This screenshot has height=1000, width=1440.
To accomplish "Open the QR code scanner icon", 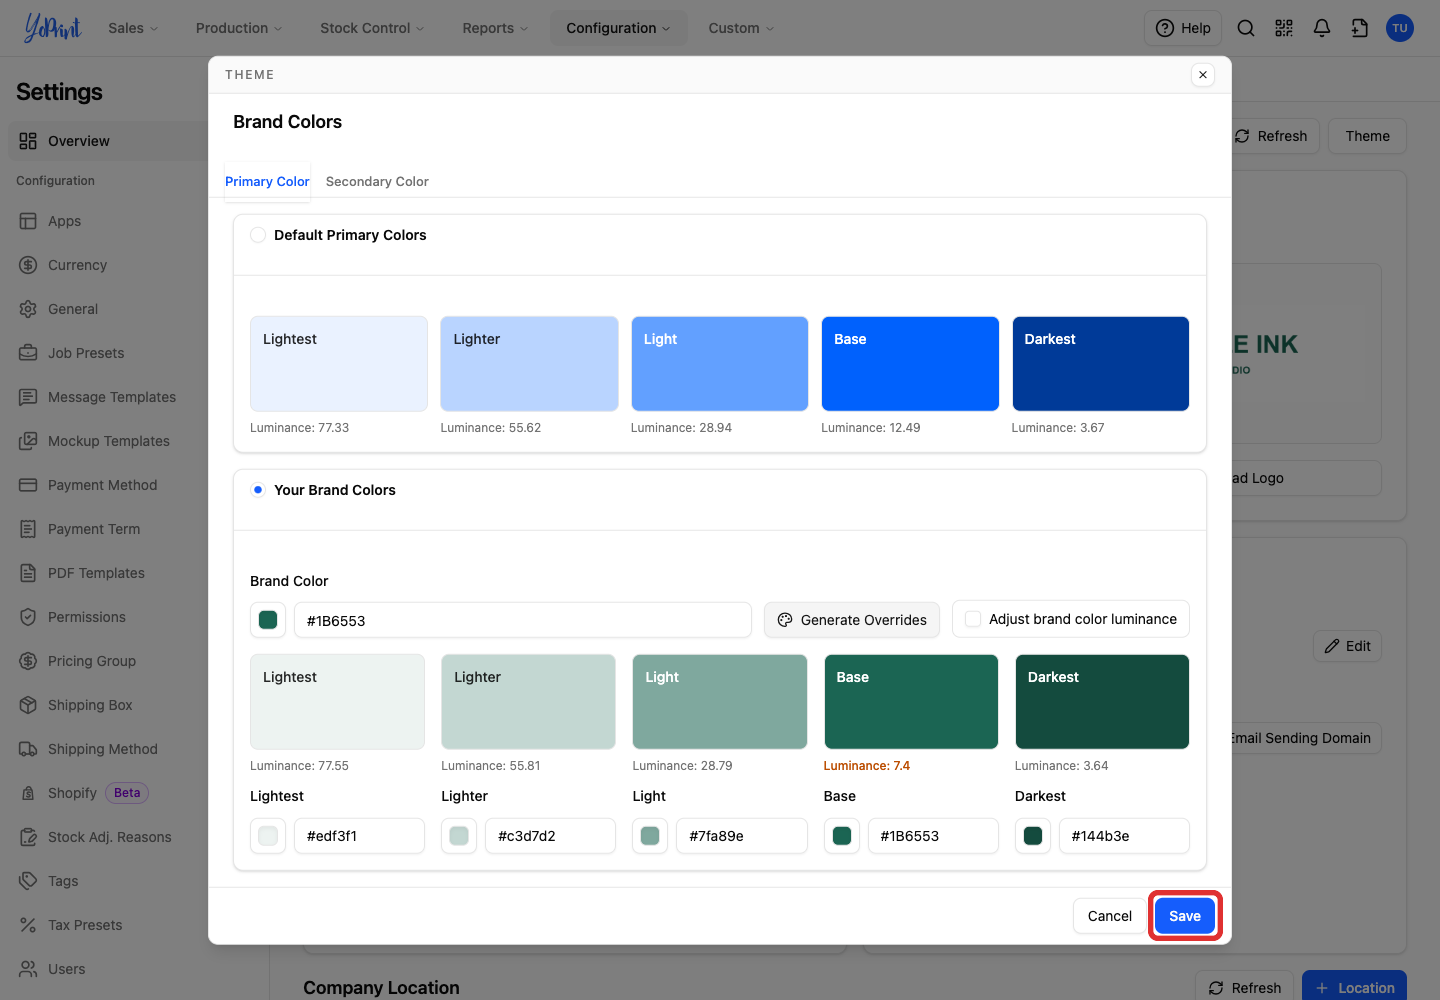I will pyautogui.click(x=1284, y=28).
